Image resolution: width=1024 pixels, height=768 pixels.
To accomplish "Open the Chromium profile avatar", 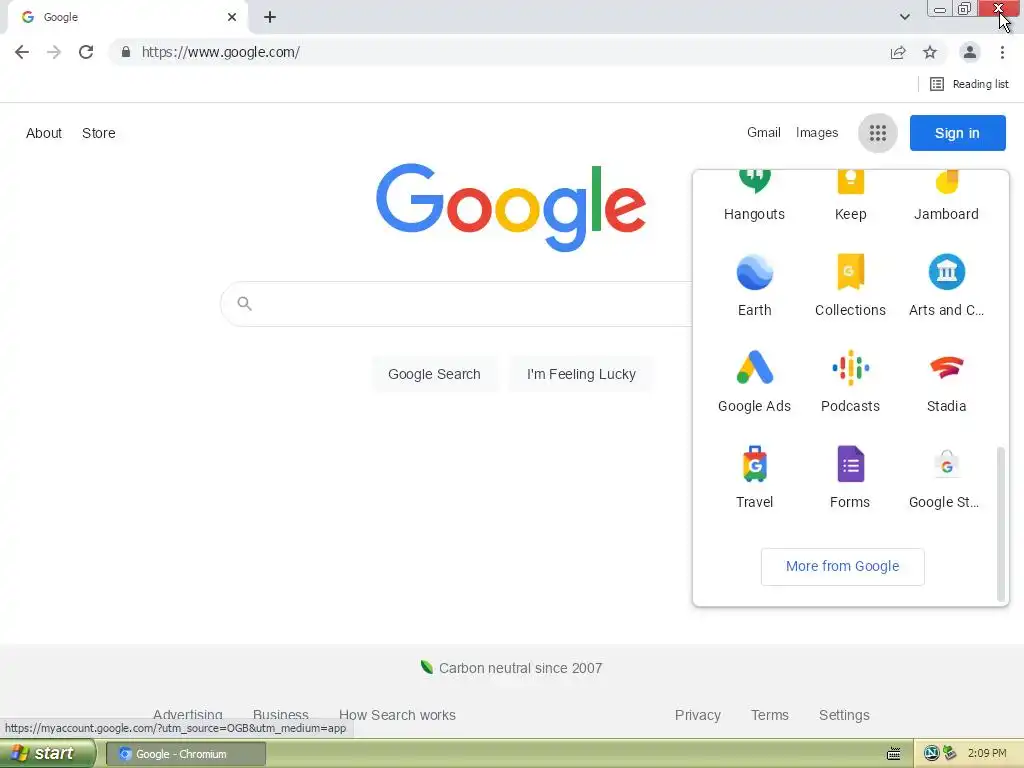I will coord(970,52).
